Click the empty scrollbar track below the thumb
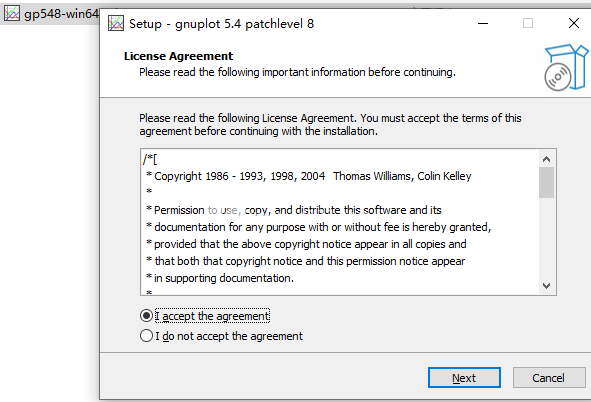The height and width of the screenshot is (402, 591). coord(546,237)
